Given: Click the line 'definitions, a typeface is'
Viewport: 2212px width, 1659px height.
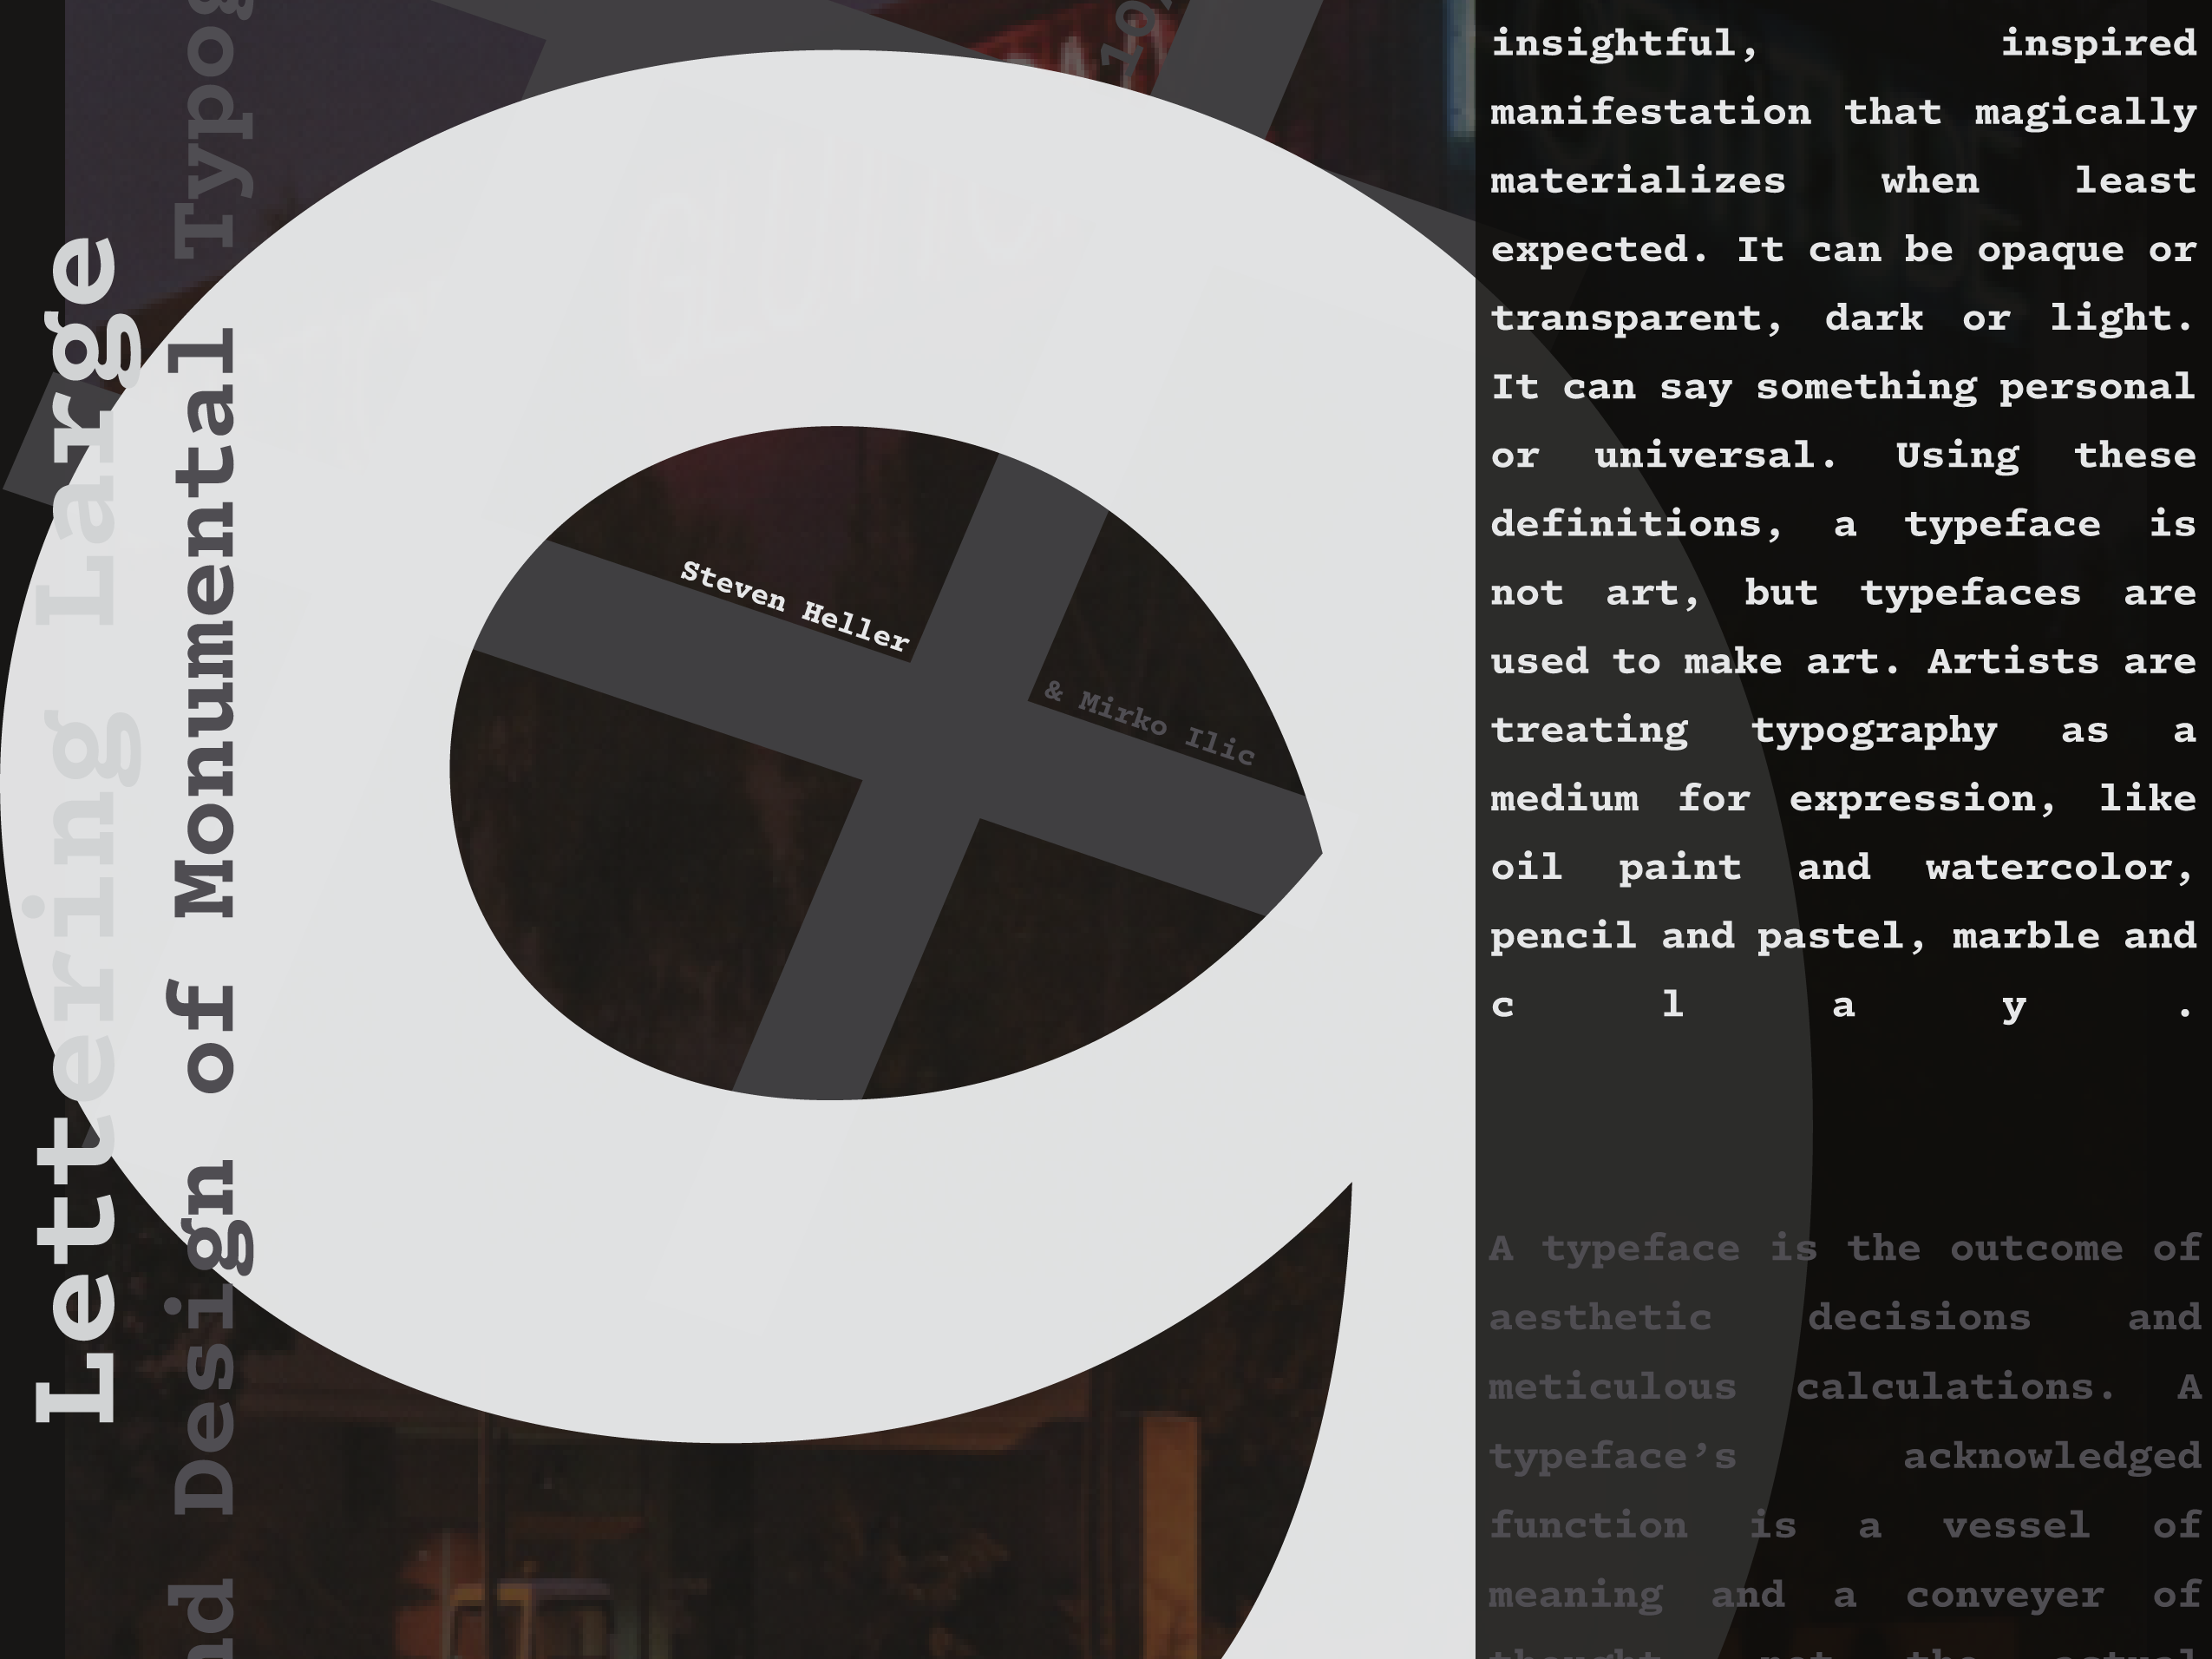Looking at the screenshot, I should 1843,525.
